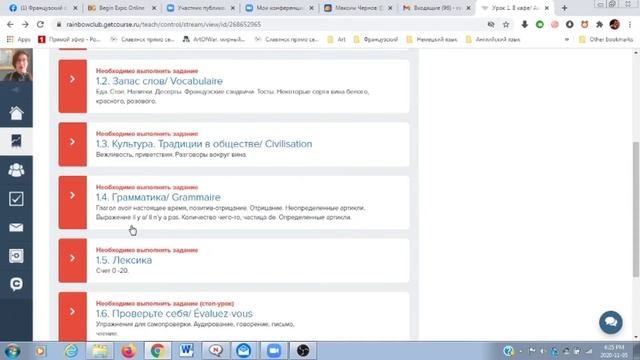Open Other bookmarks folder
Screen dimensions: 640x360
point(606,40)
